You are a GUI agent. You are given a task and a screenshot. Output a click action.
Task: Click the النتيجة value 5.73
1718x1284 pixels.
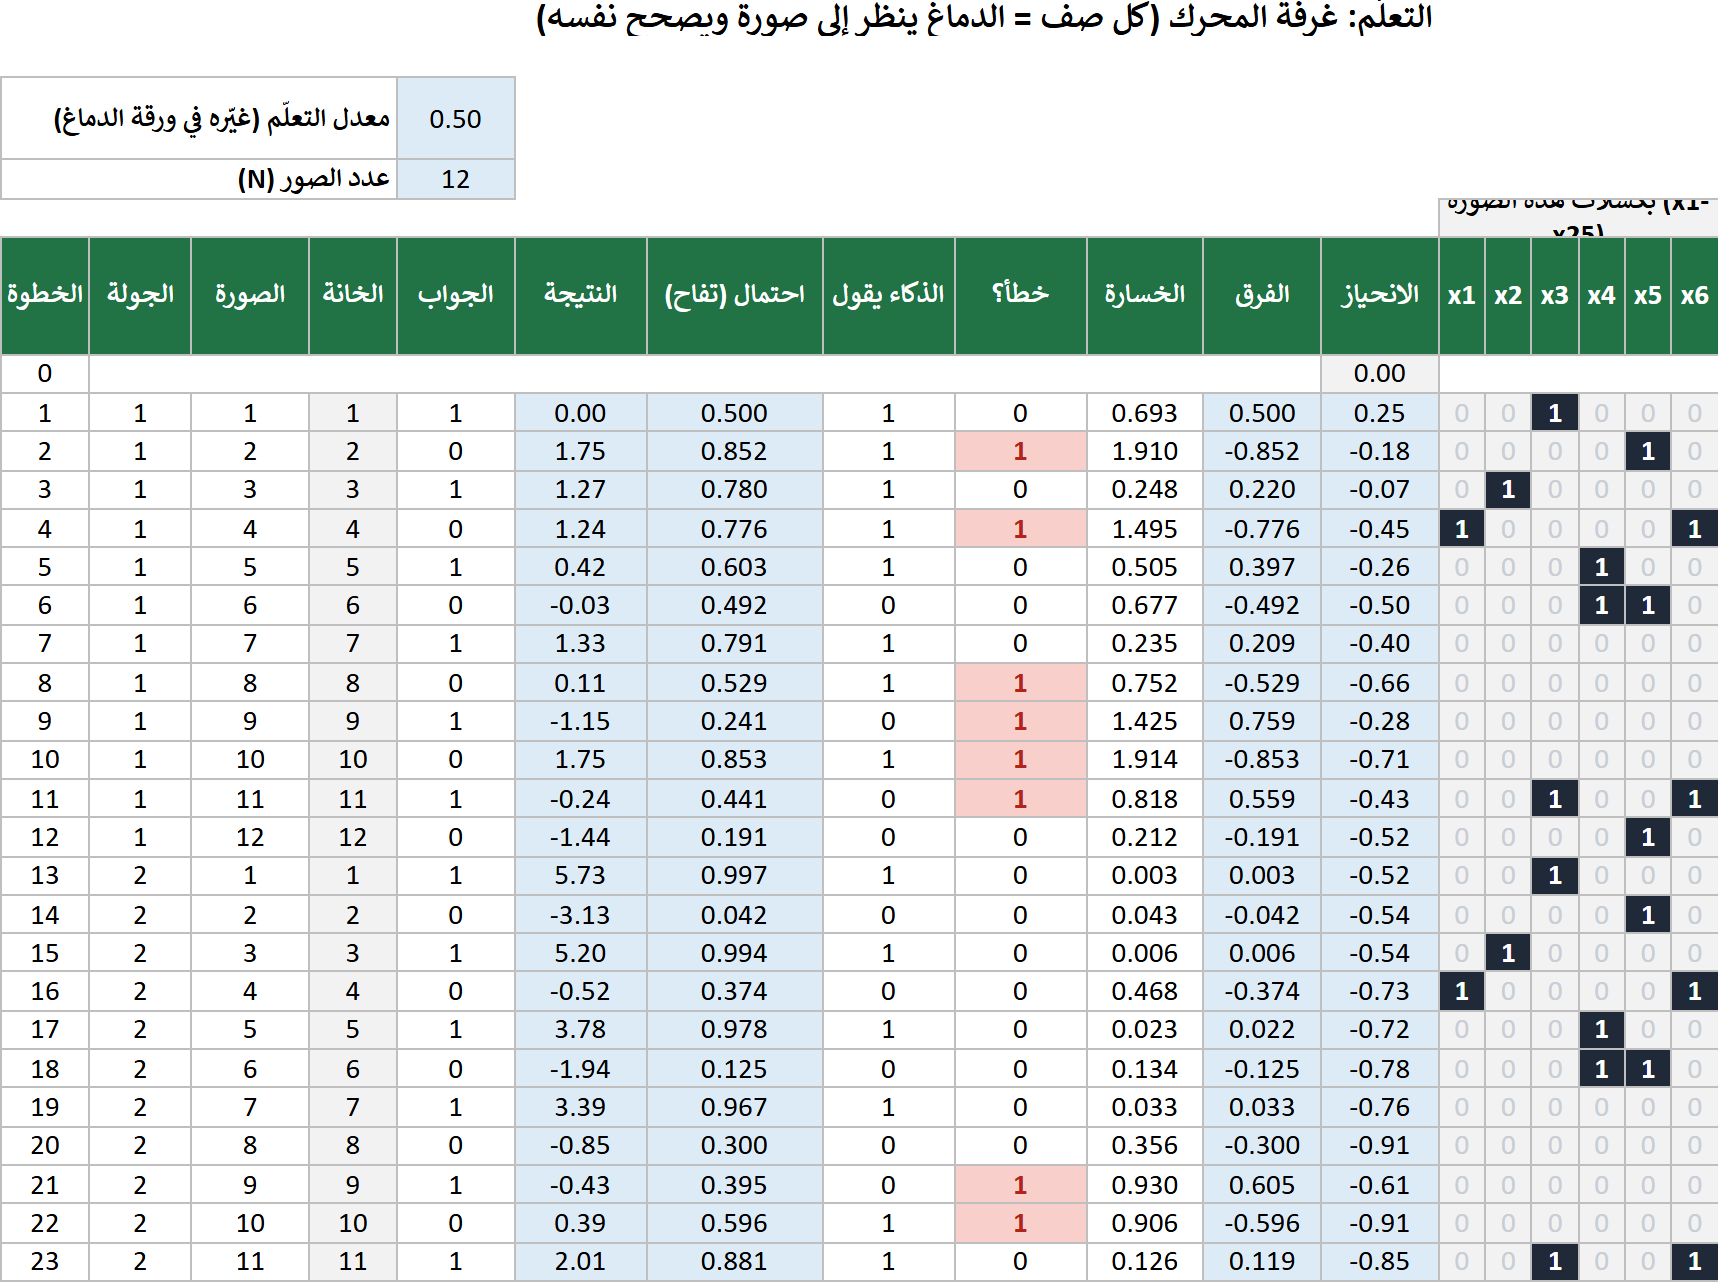pyautogui.click(x=581, y=875)
